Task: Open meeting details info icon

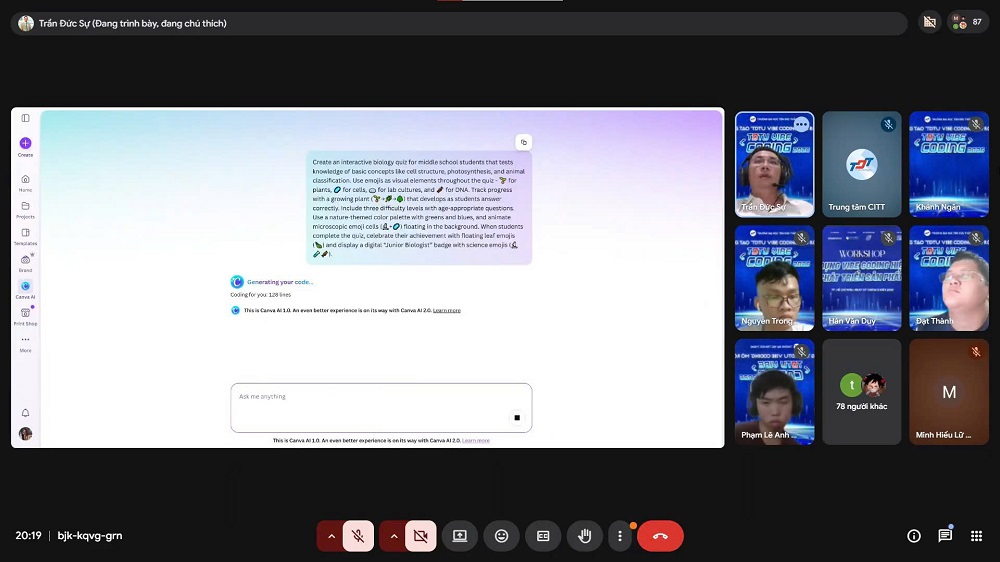Action: click(x=914, y=536)
